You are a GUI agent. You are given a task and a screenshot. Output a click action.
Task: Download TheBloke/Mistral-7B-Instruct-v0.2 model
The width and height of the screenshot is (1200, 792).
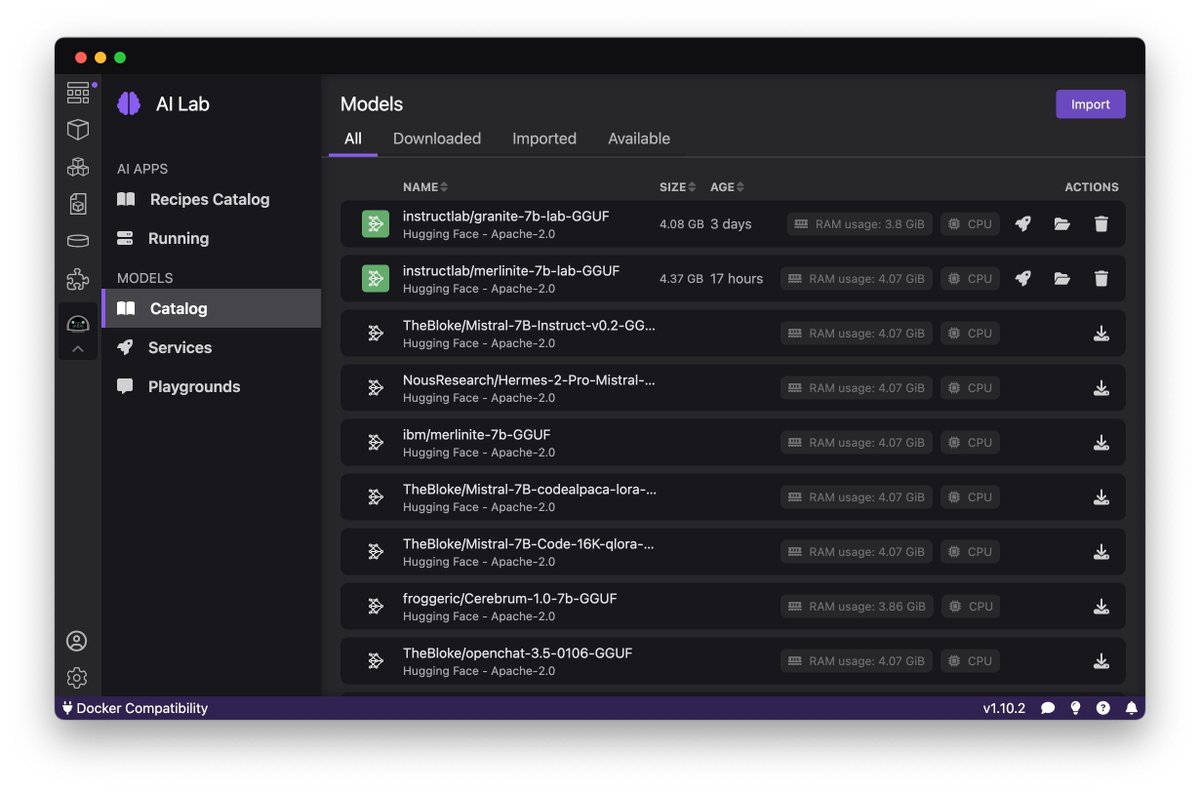pyautogui.click(x=1101, y=333)
